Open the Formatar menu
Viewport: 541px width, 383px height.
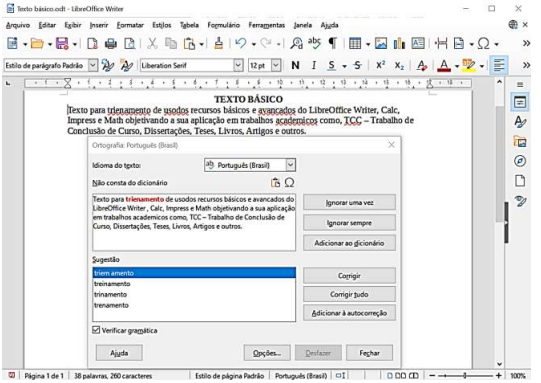[x=130, y=25]
